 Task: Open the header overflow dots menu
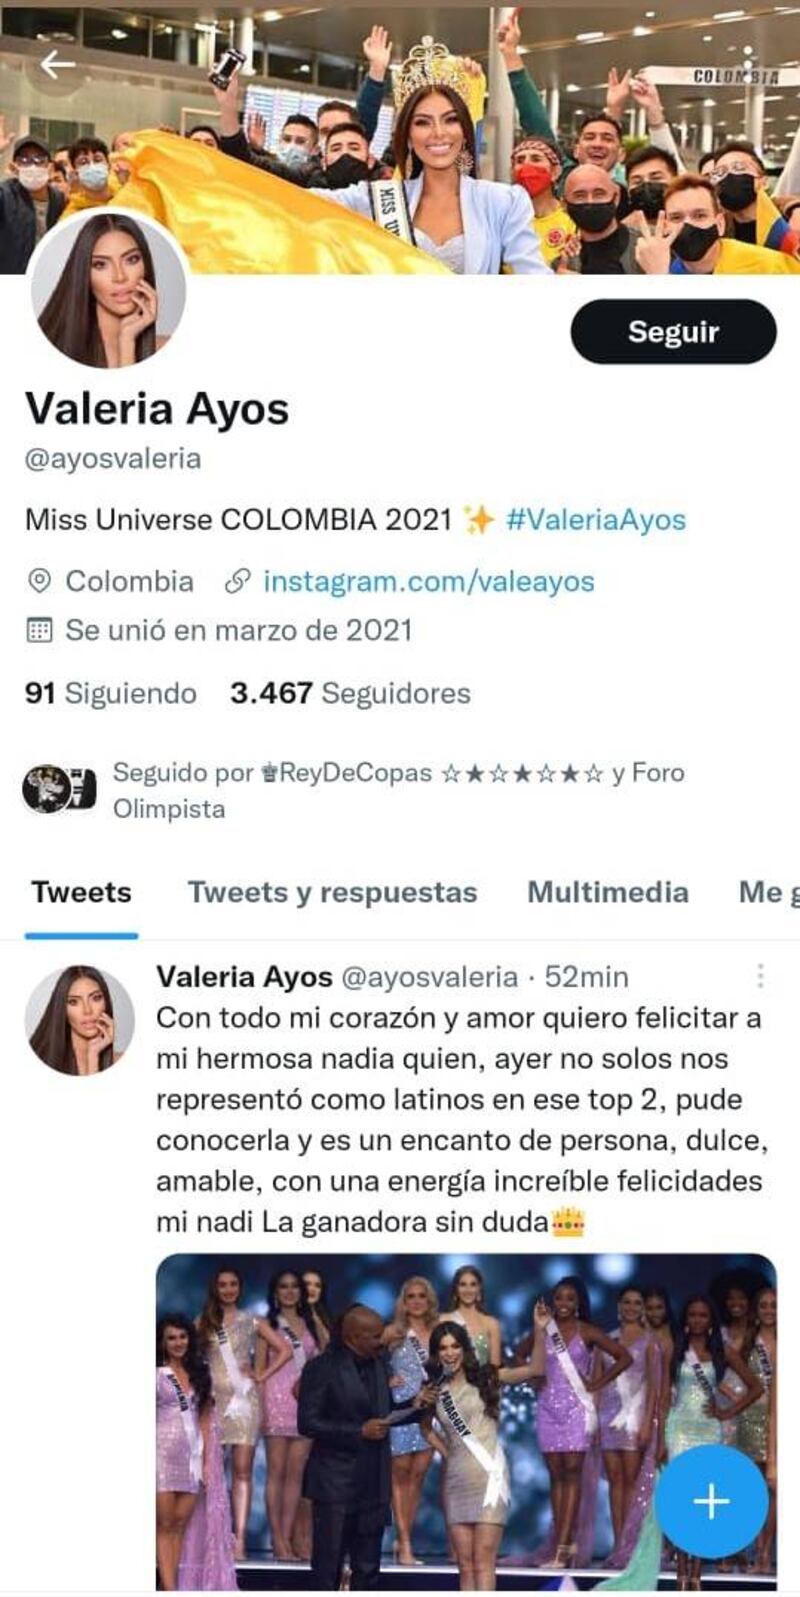pos(747,62)
